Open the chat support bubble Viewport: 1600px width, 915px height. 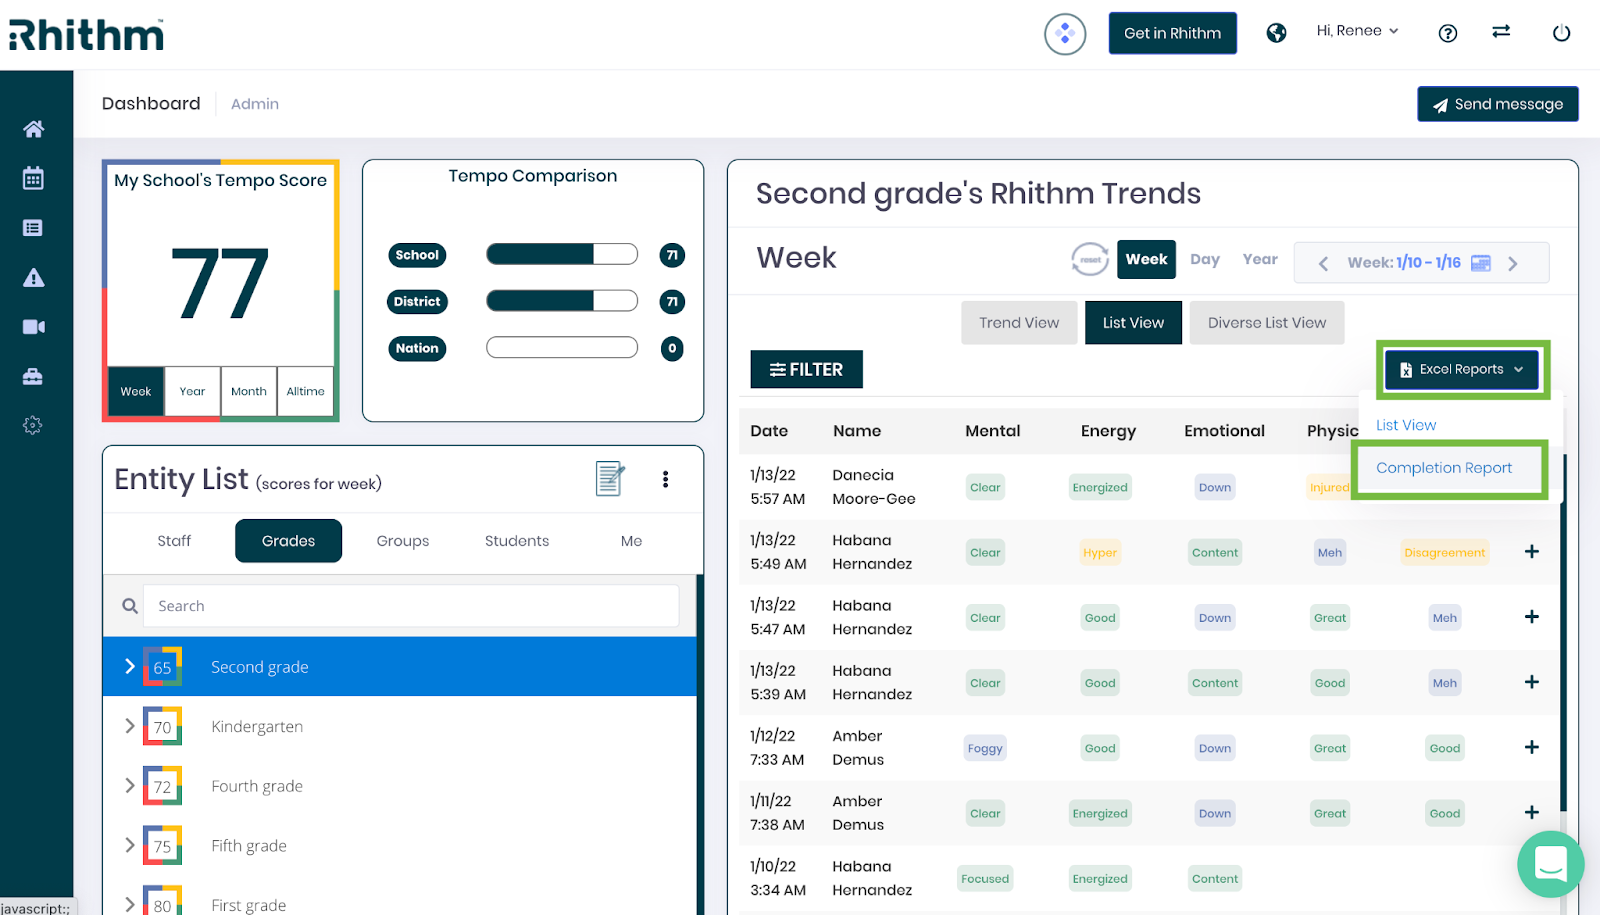tap(1550, 864)
